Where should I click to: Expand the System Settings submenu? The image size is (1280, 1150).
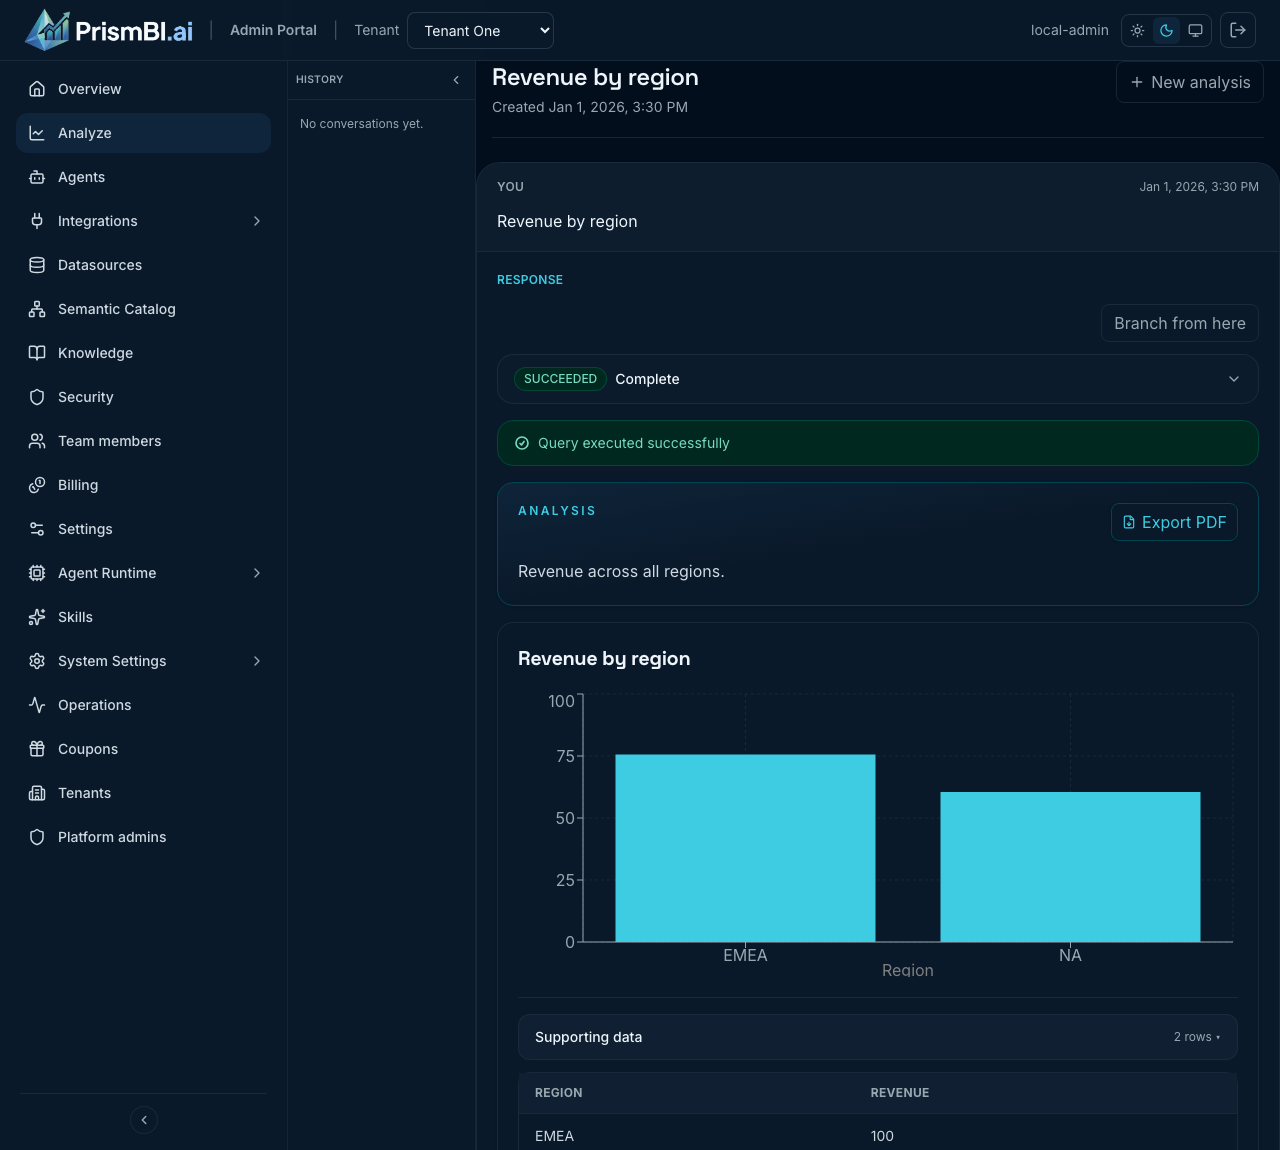[x=257, y=661]
